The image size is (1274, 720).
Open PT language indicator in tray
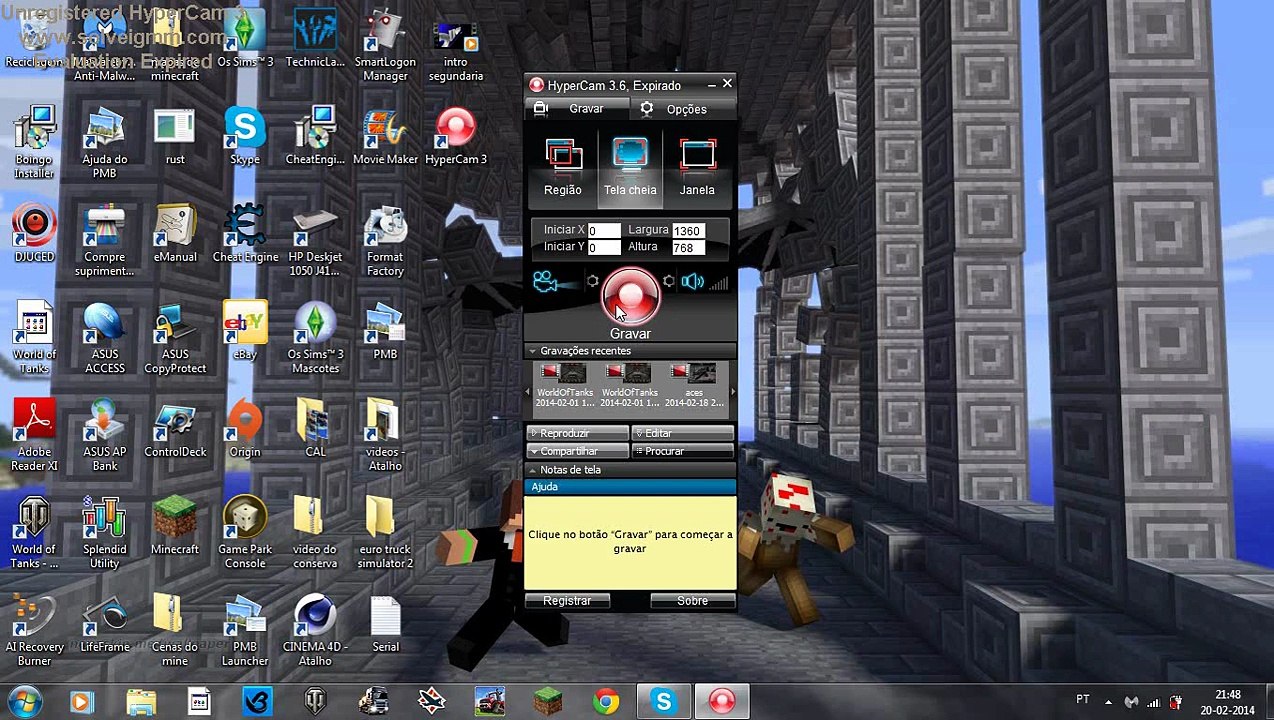(x=1083, y=700)
